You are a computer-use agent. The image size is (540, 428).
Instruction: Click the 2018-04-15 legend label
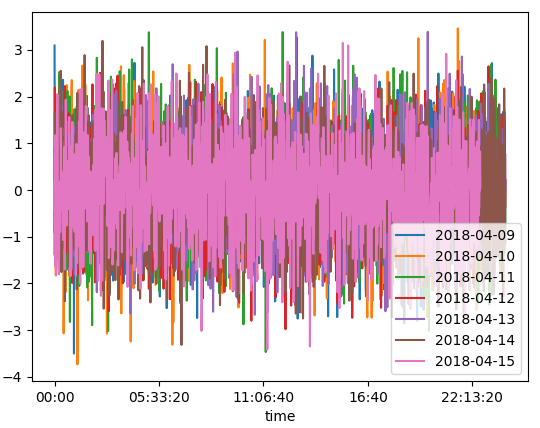click(475, 361)
